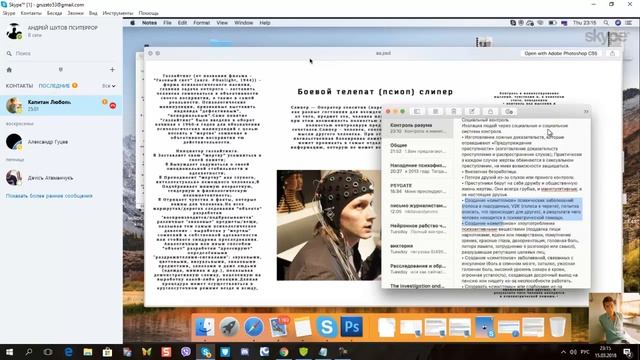Open the Mac File menu
The image size is (640, 360).
pyautogui.click(x=167, y=23)
